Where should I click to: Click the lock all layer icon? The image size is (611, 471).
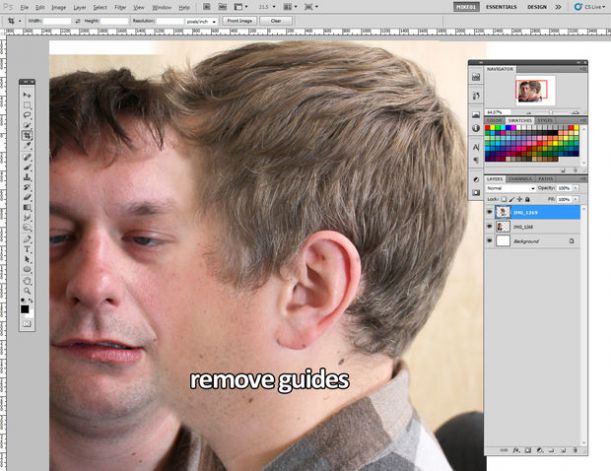pos(528,199)
